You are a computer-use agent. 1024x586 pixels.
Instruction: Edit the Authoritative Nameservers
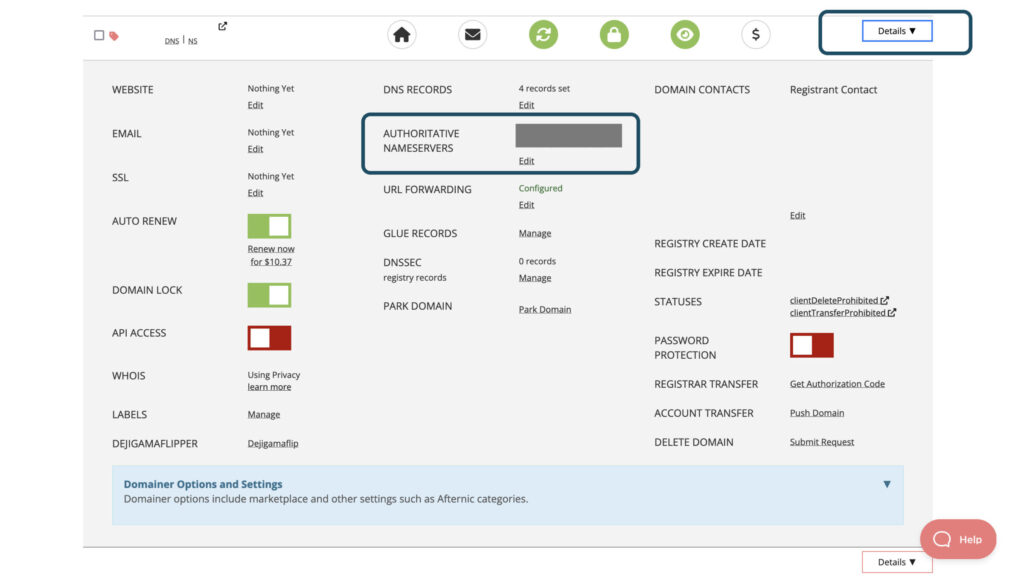526,161
